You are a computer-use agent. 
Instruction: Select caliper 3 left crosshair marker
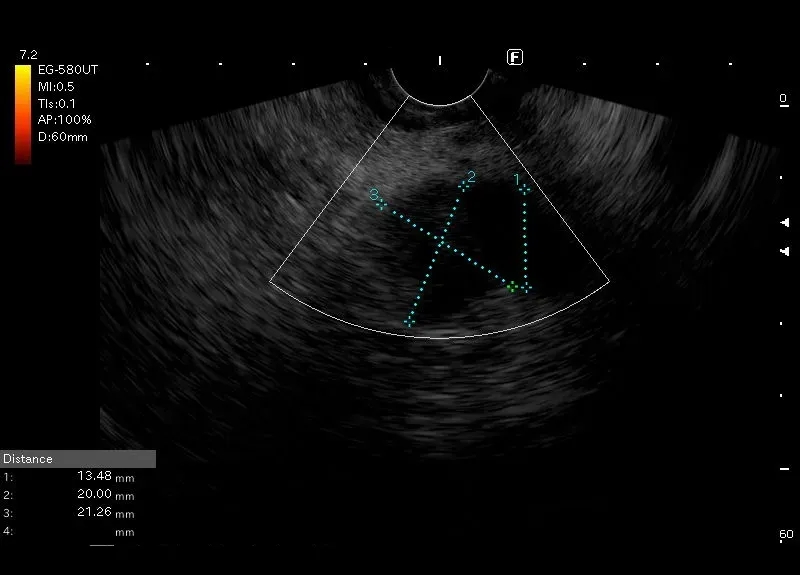tap(381, 204)
